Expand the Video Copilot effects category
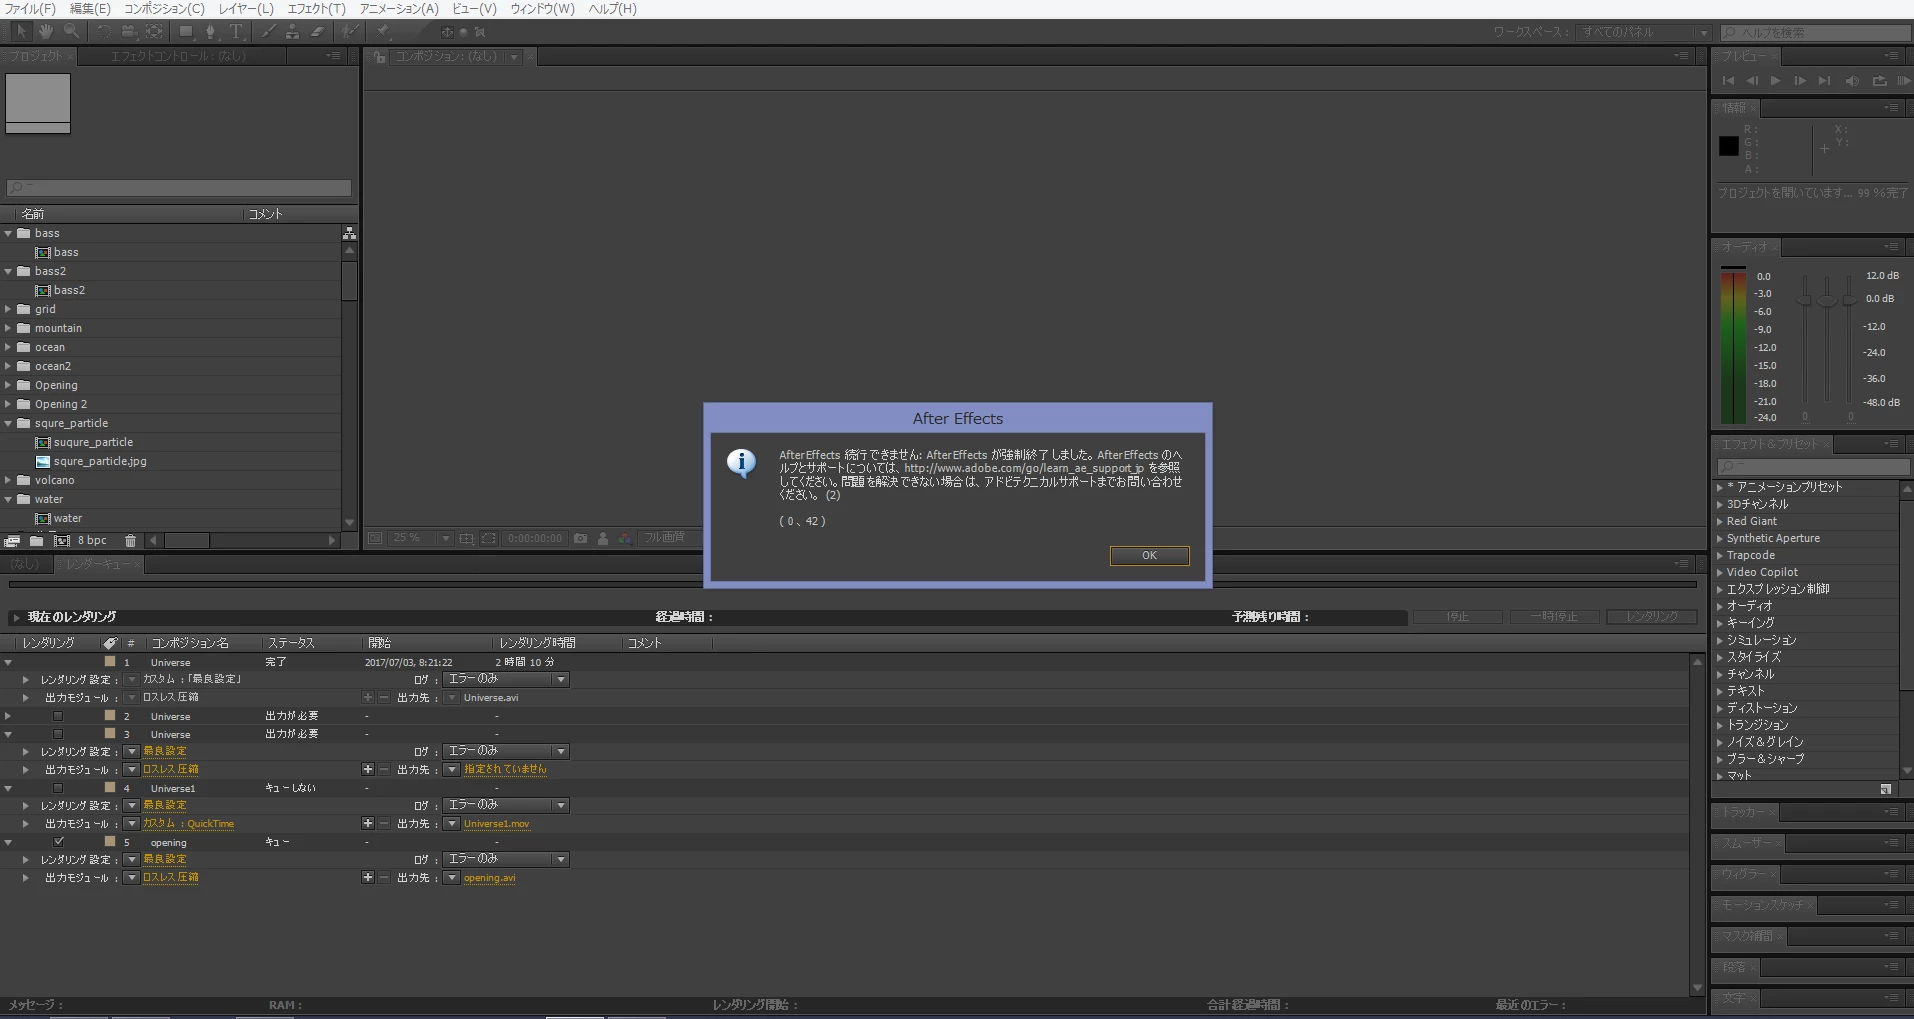Viewport: 1914px width, 1019px height. click(x=1720, y=572)
